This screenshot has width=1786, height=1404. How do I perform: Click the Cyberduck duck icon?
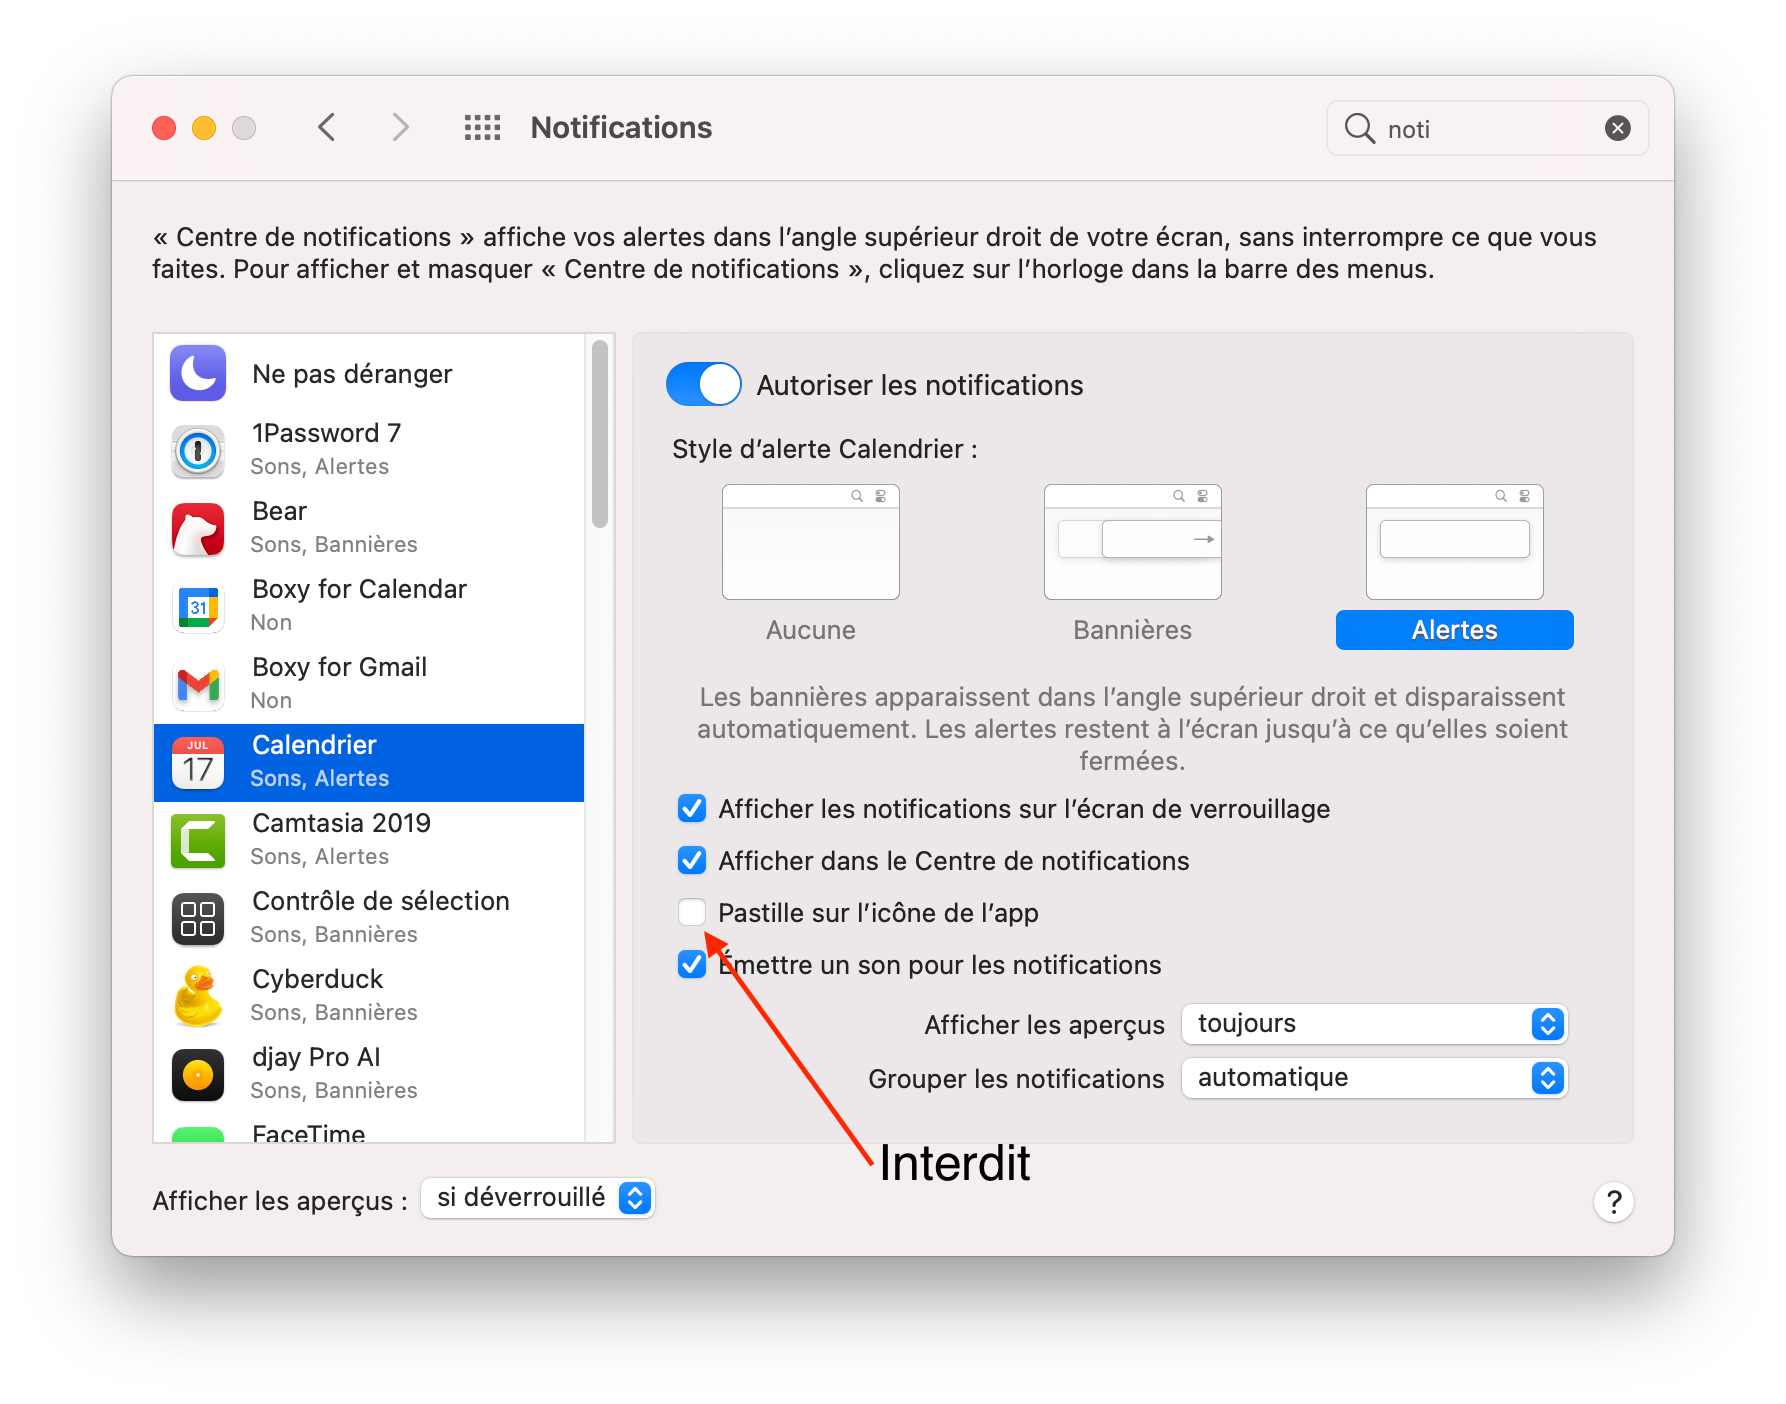click(198, 997)
